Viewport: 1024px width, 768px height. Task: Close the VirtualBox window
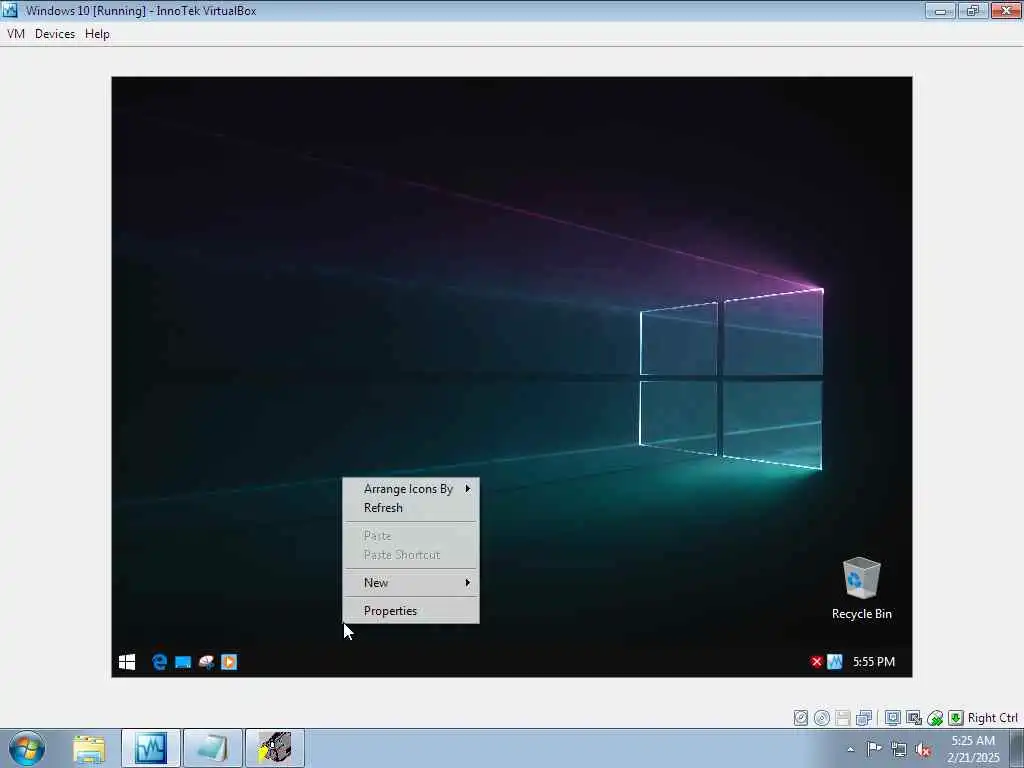pyautogui.click(x=1006, y=10)
